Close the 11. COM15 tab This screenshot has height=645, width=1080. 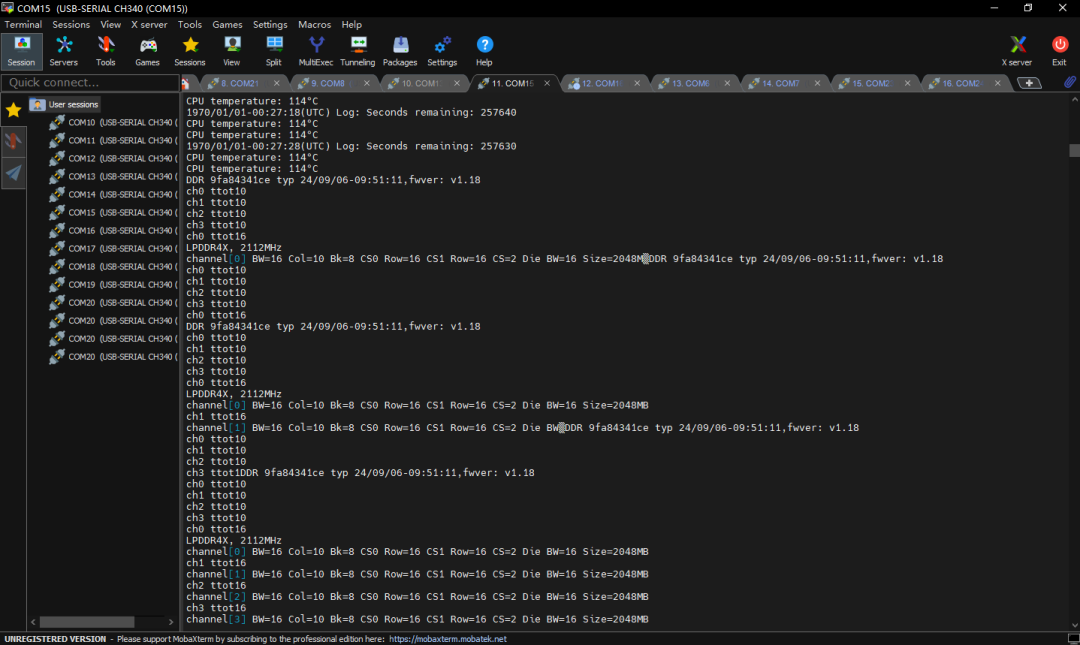(547, 84)
